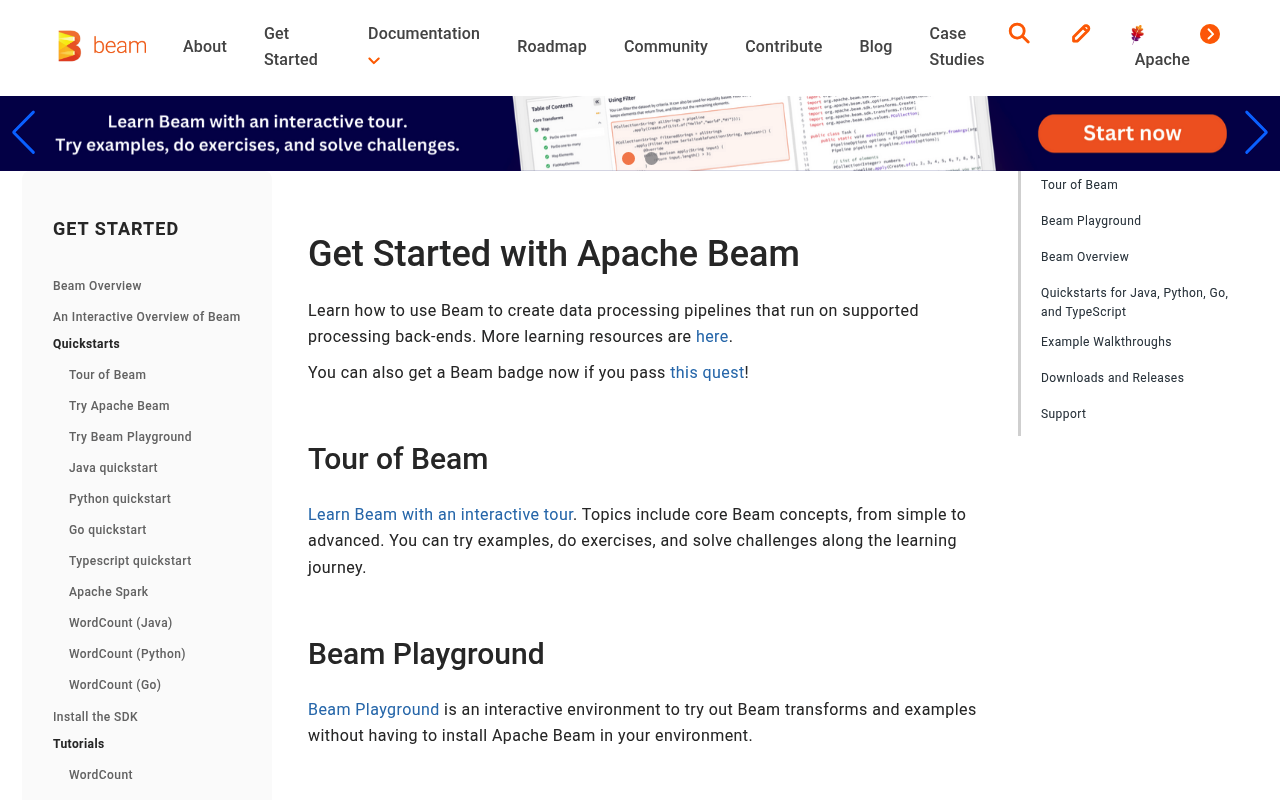Select Tour of Beam in left sidebar
This screenshot has height=800, width=1280.
pos(107,375)
